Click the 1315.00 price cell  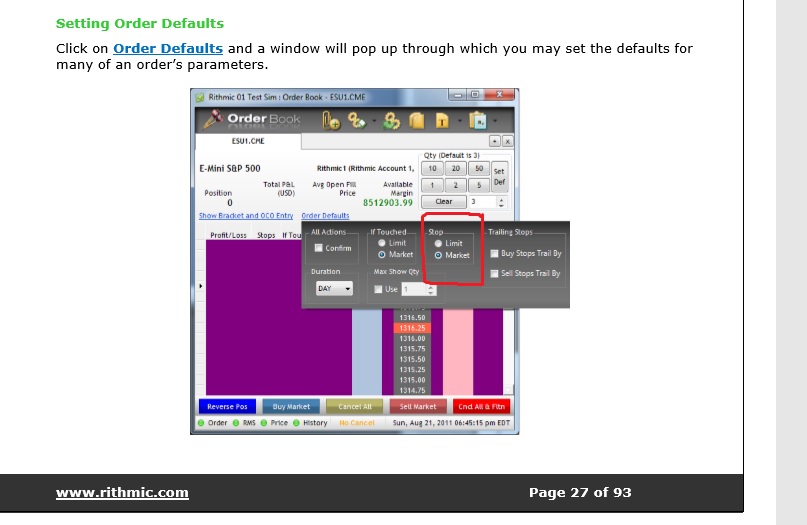click(x=412, y=380)
